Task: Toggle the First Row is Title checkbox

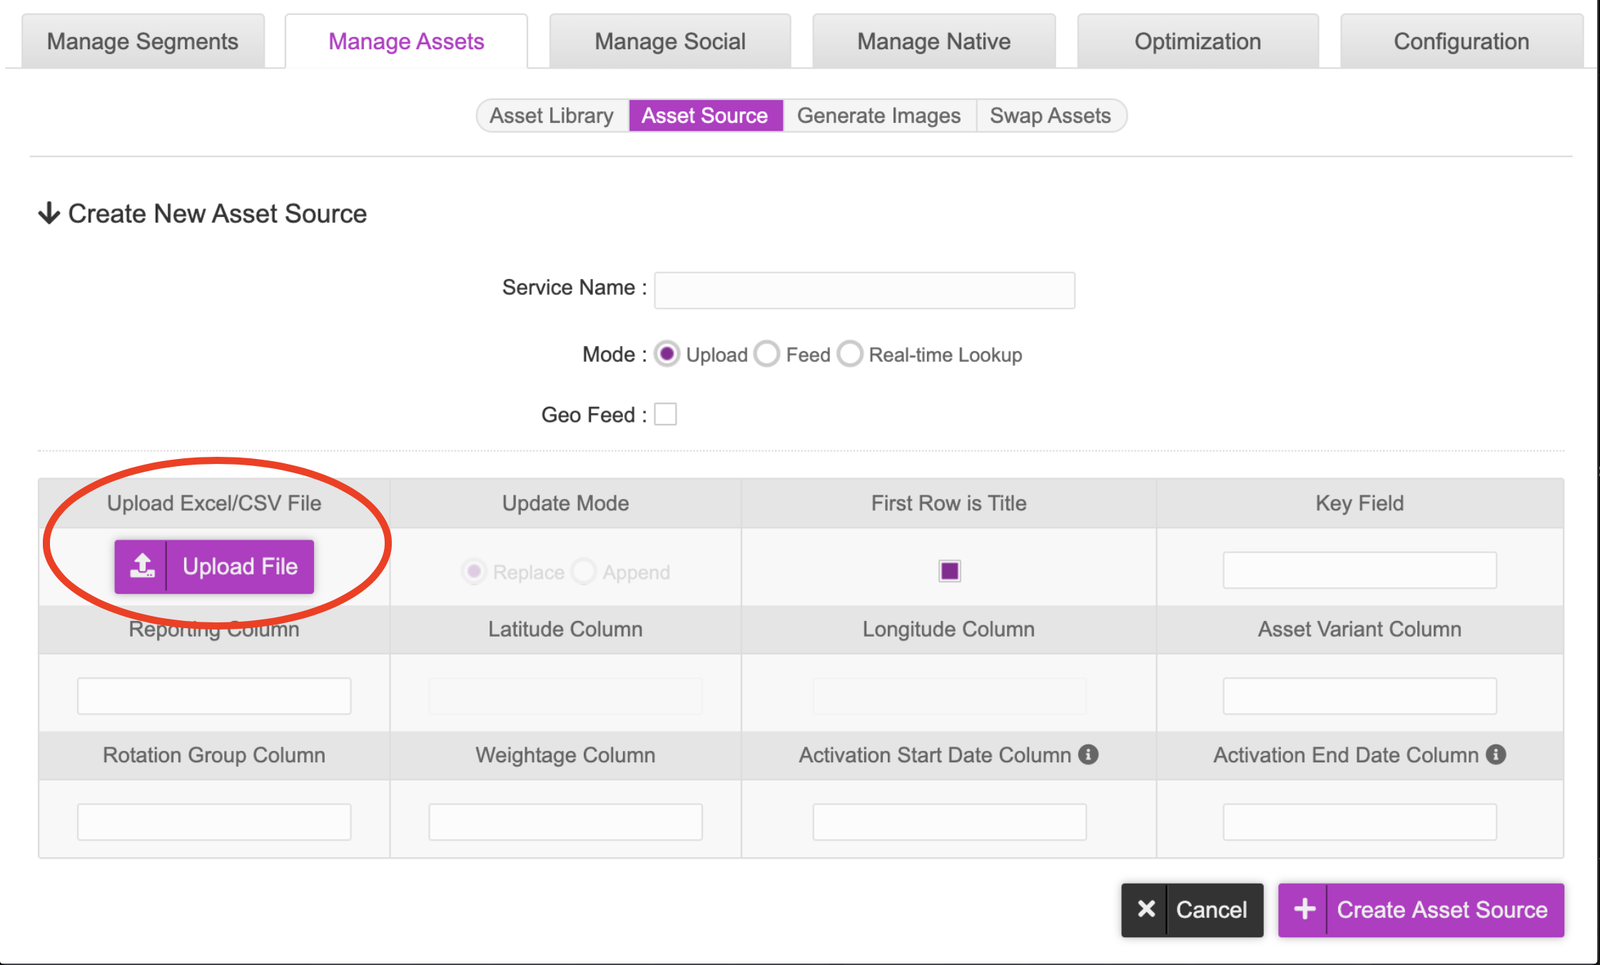Action: tap(949, 571)
